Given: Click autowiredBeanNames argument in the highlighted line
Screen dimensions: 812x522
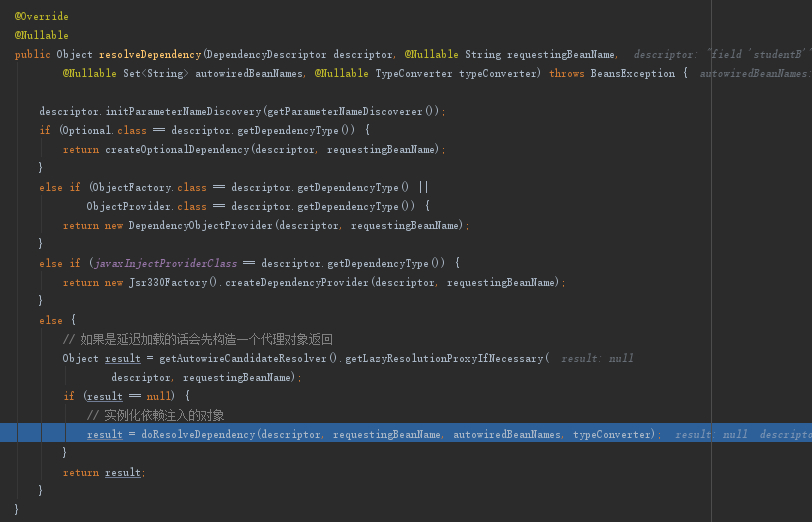Looking at the screenshot, I should click(508, 434).
